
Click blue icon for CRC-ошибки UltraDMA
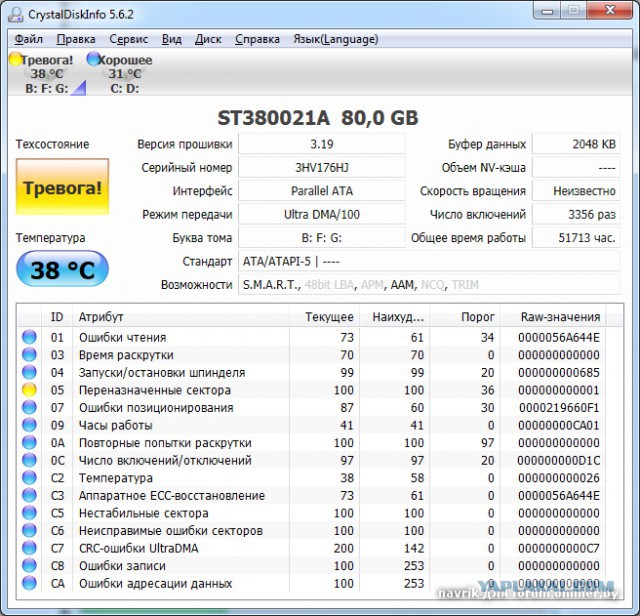pos(29,548)
